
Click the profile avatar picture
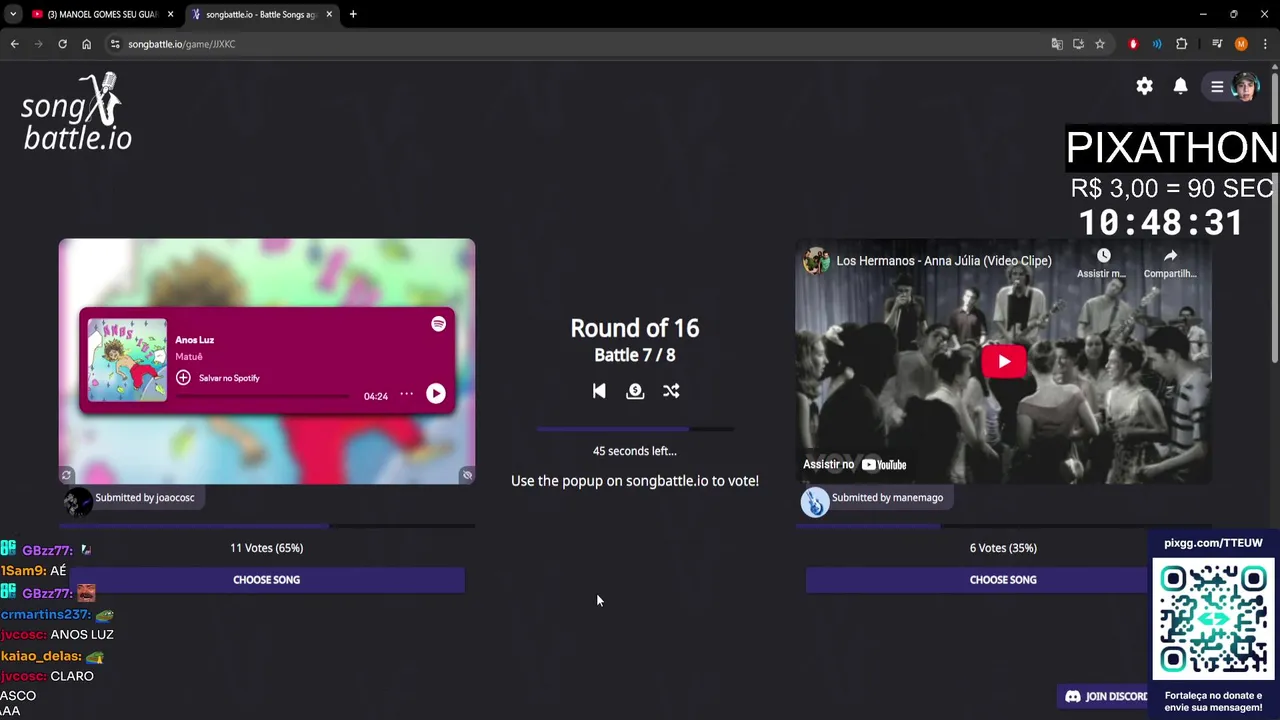(1244, 86)
